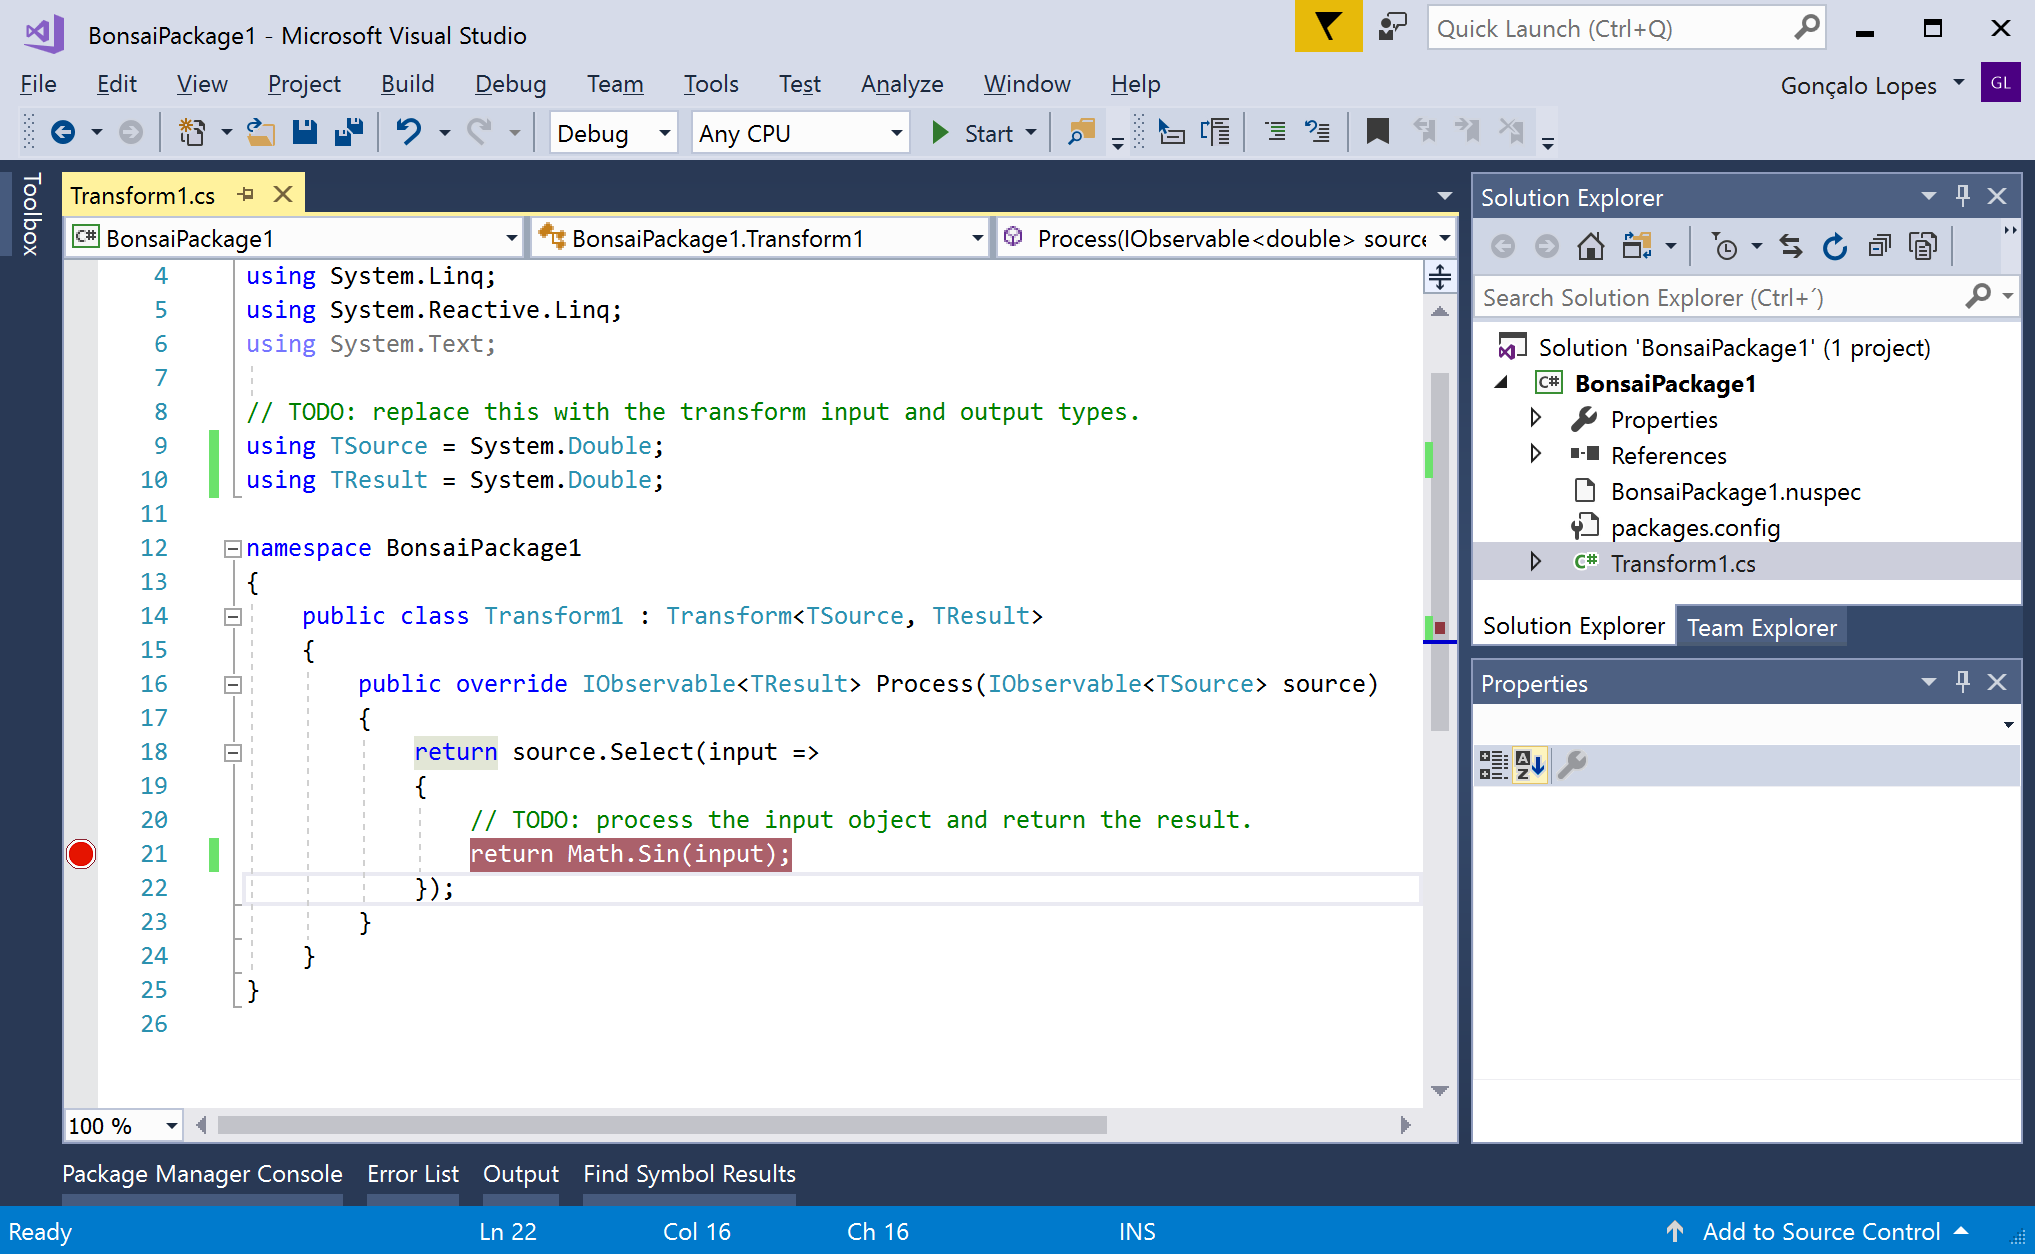Click the editor horizontal scrollbar thumb
2035x1254 pixels.
click(662, 1125)
